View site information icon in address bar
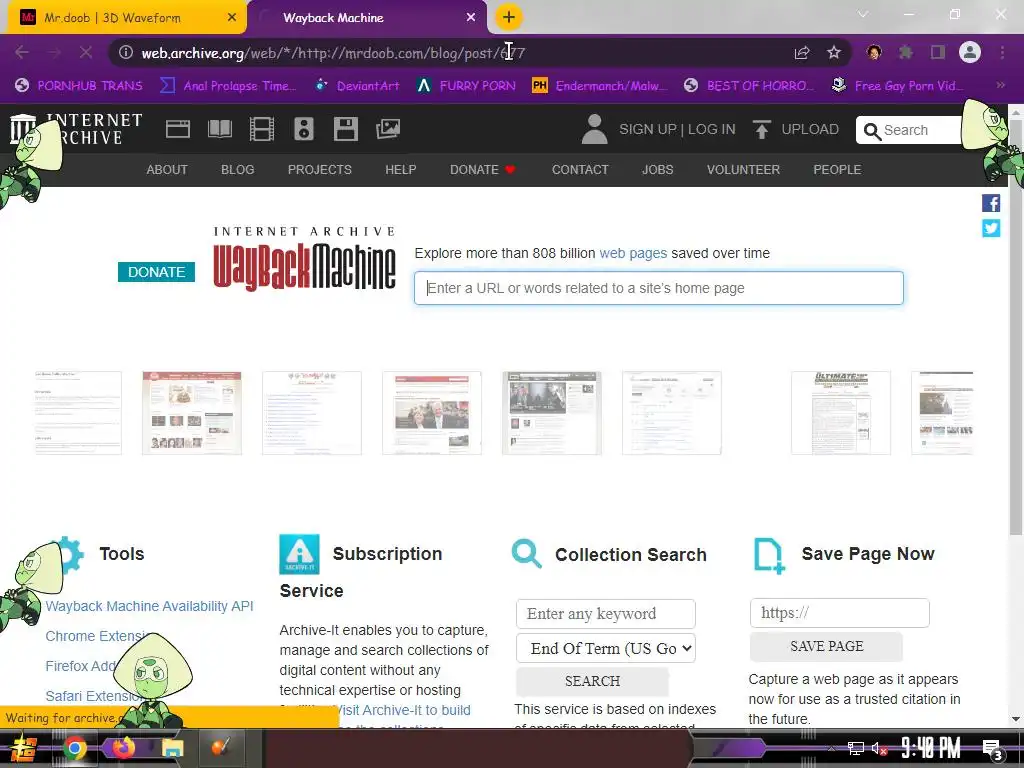 click(x=125, y=52)
